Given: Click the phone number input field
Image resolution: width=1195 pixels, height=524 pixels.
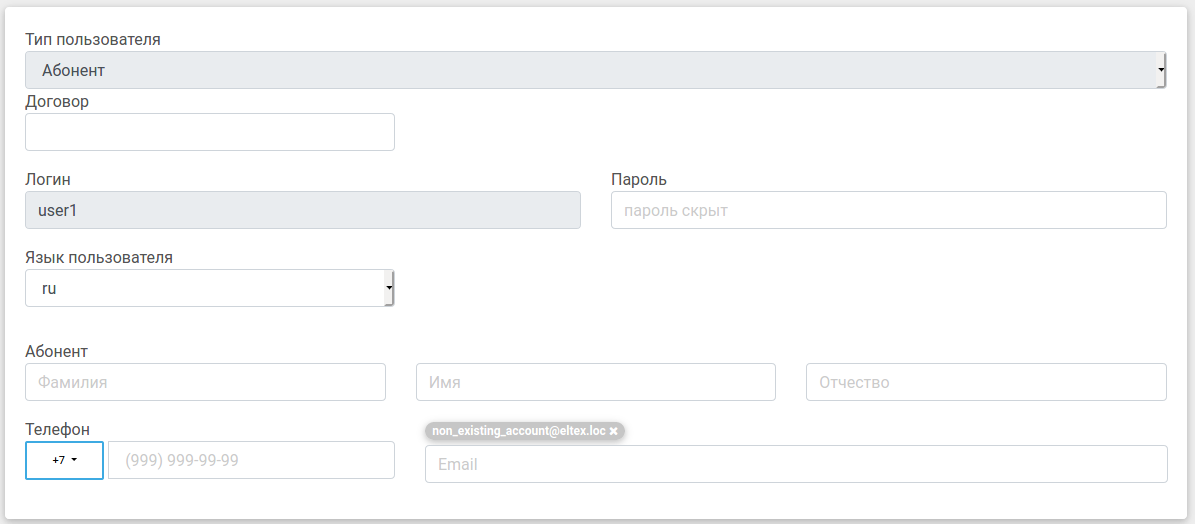Looking at the screenshot, I should coord(251,460).
